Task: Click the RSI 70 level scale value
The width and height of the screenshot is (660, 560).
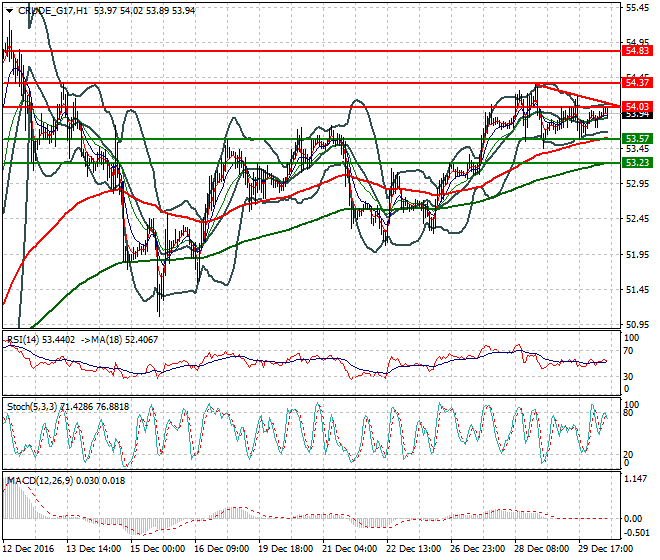Action: coord(628,350)
